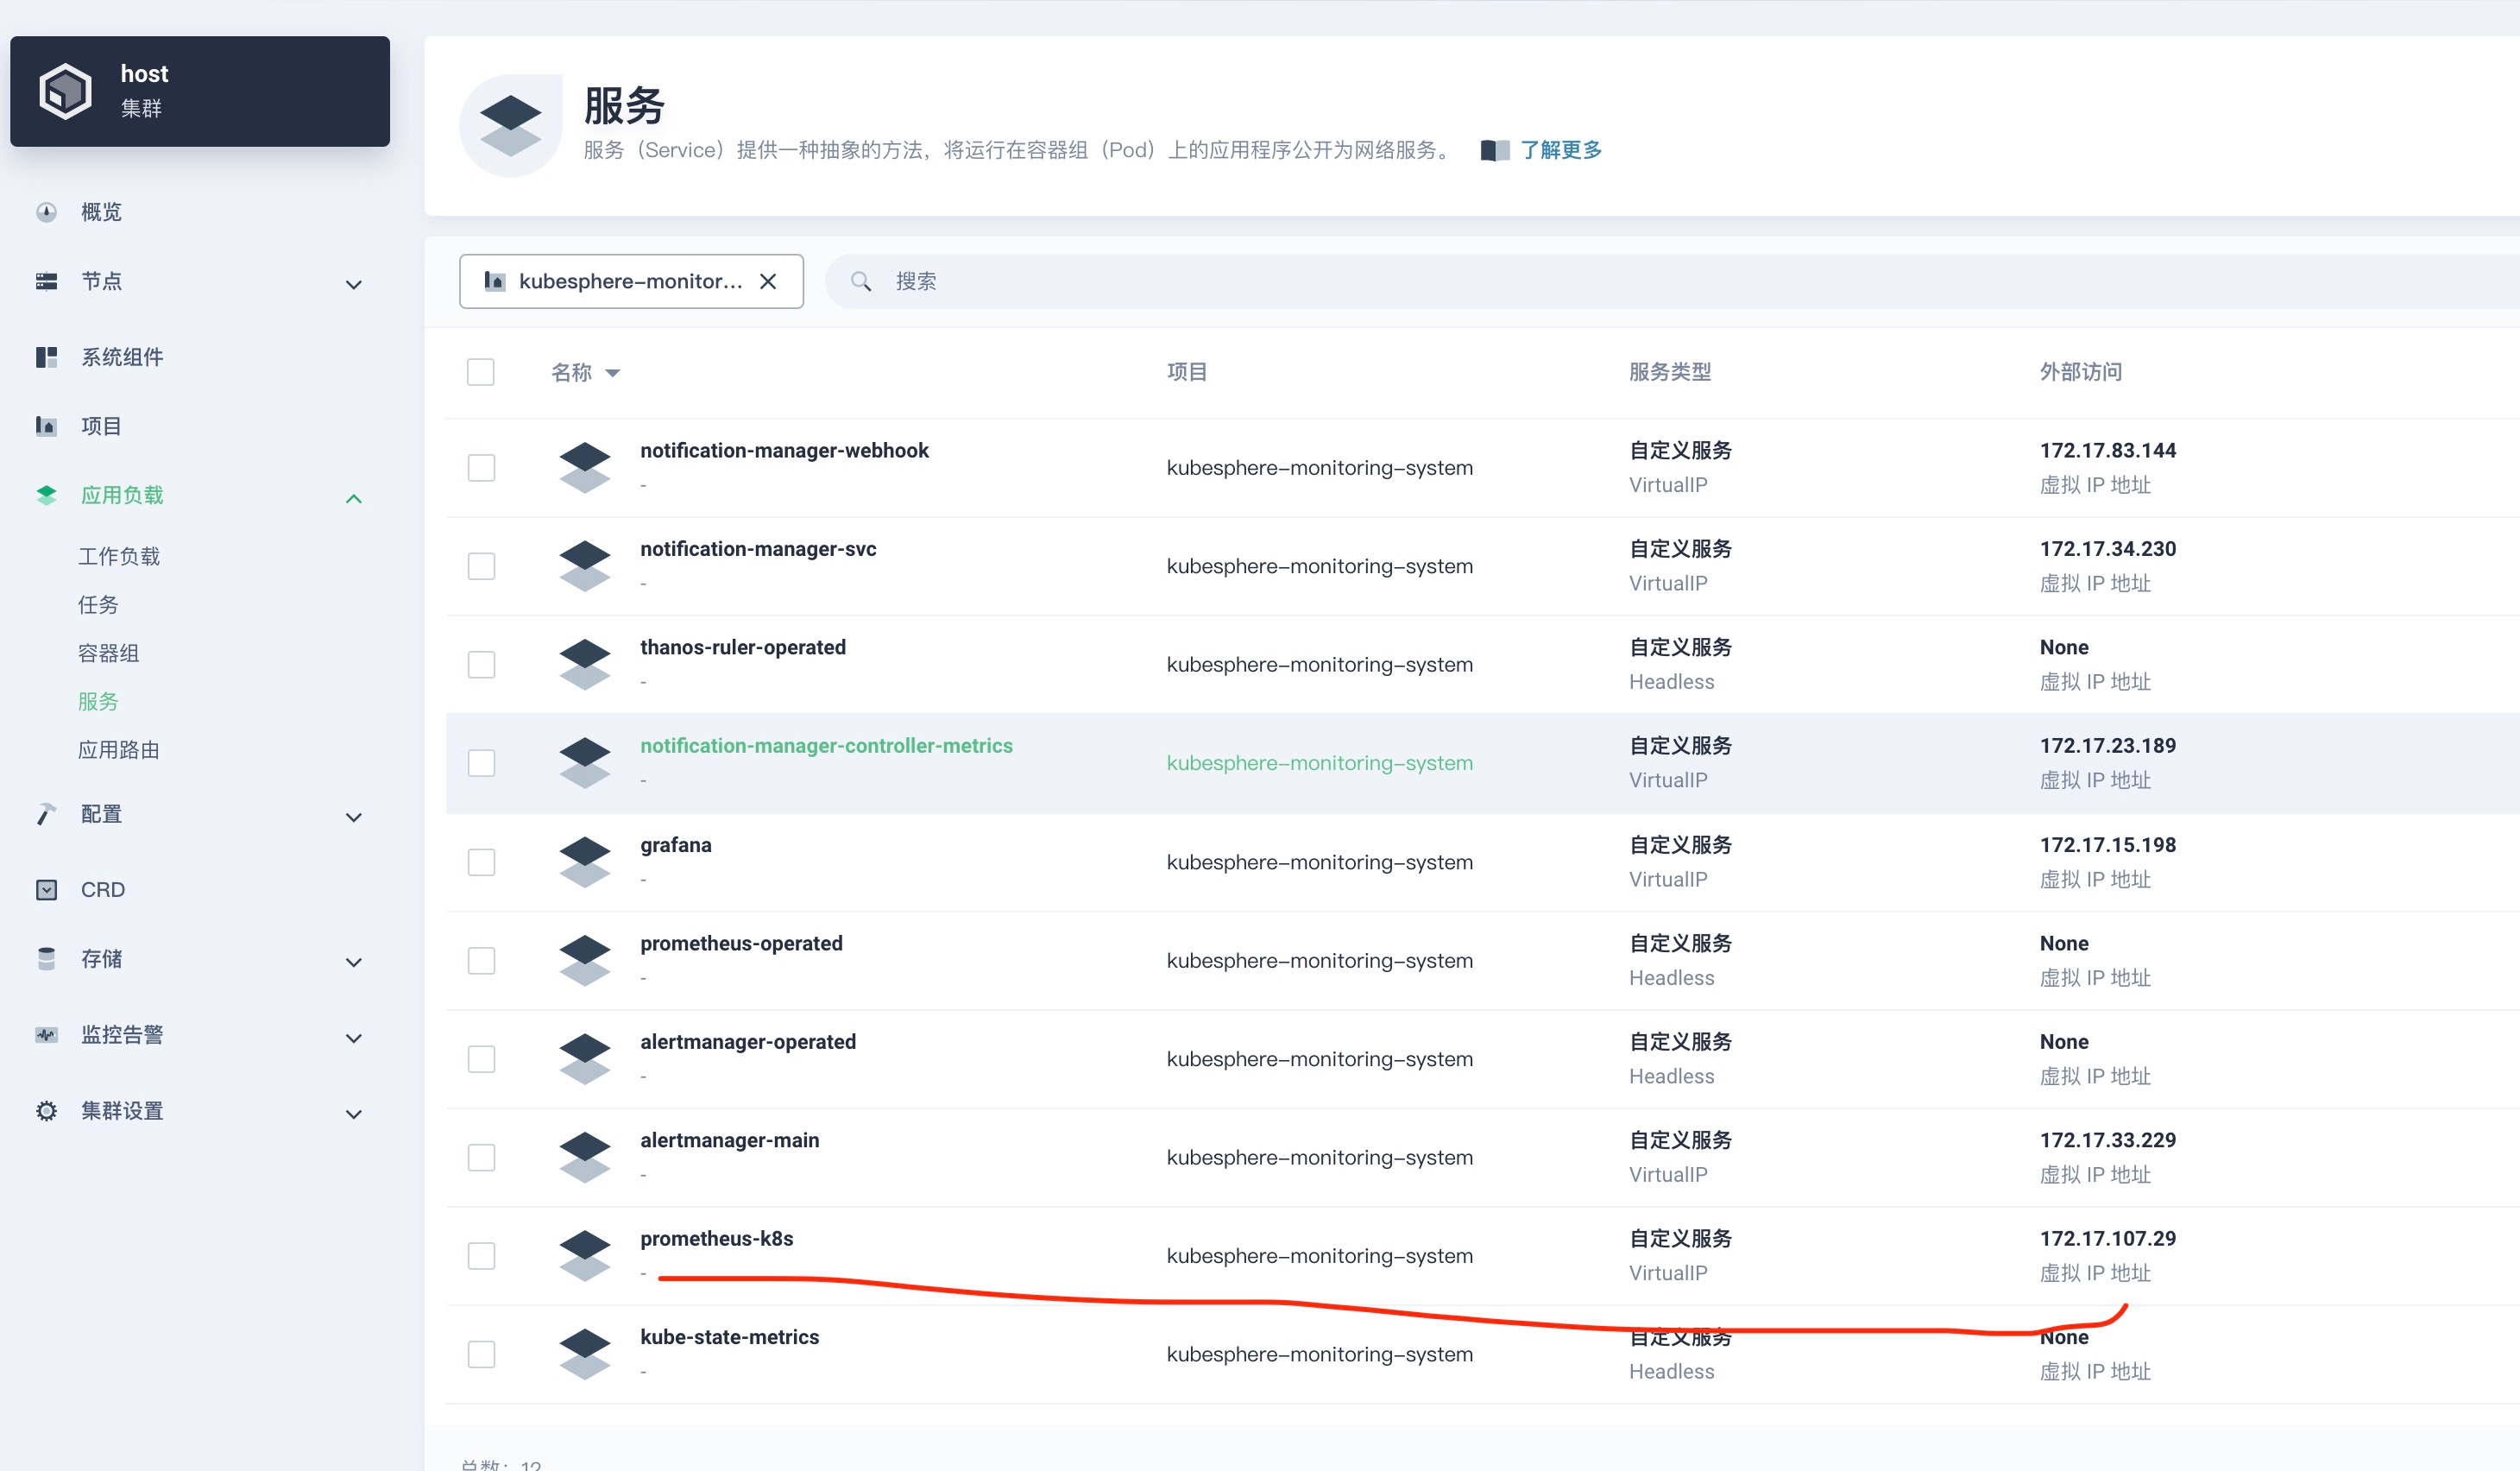
Task: Open the 工作负载 submenu item
Action: coord(119,556)
